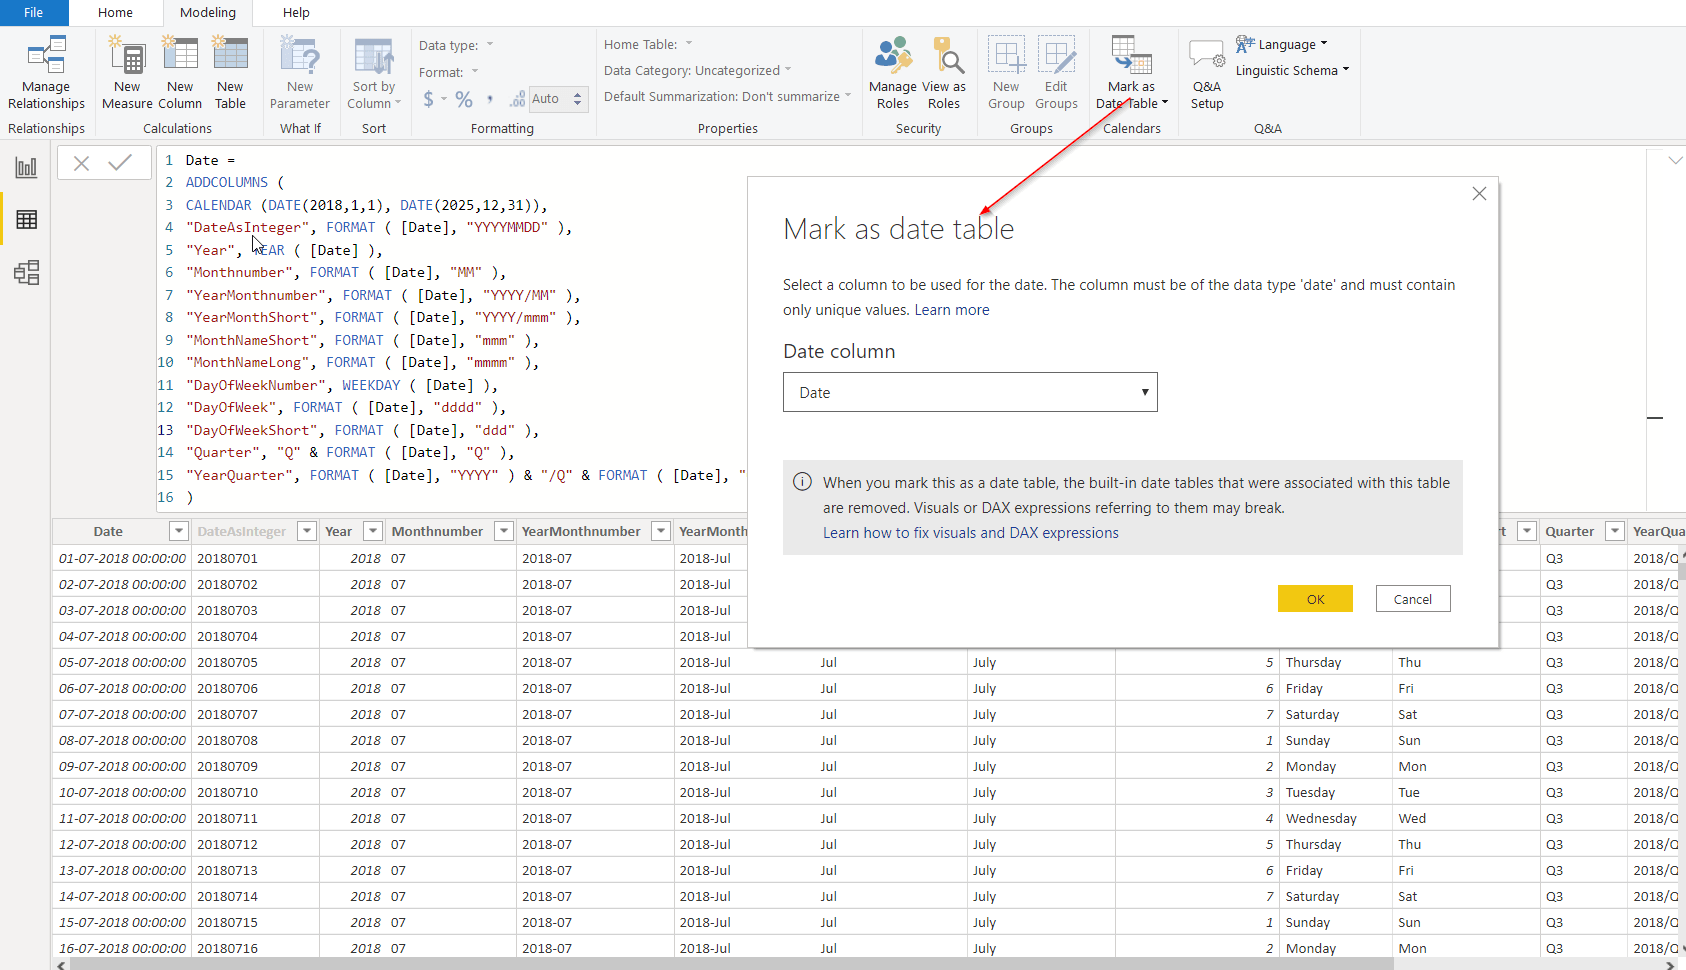Open the Date column dropdown in the dialog

pos(1145,392)
